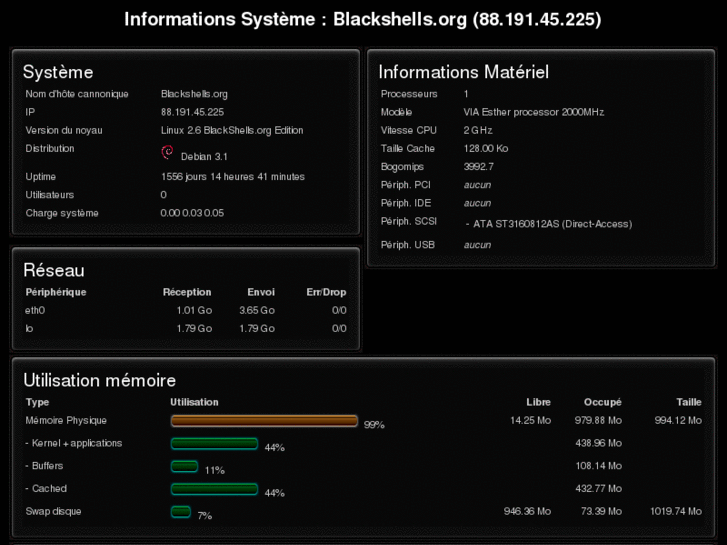Screen dimensions: 727x545
Task: Click the 'Processeurs' label
Action: coord(409,94)
